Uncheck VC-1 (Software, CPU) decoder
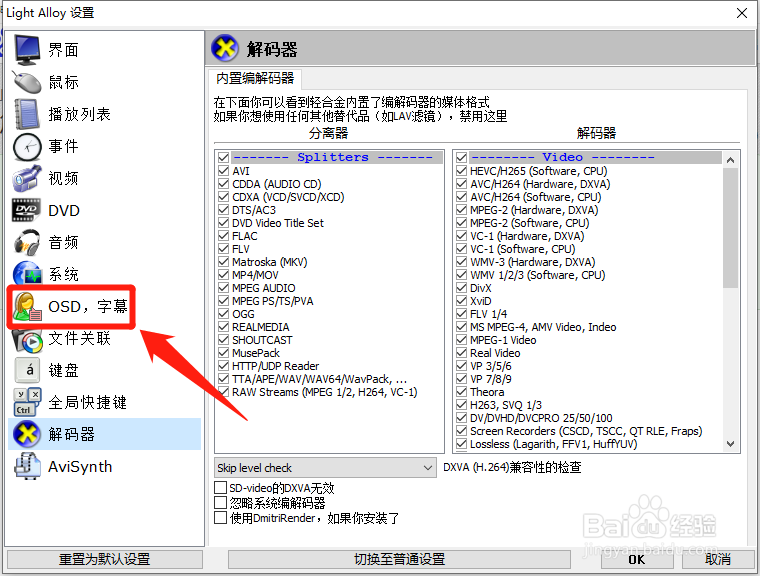 [x=461, y=249]
